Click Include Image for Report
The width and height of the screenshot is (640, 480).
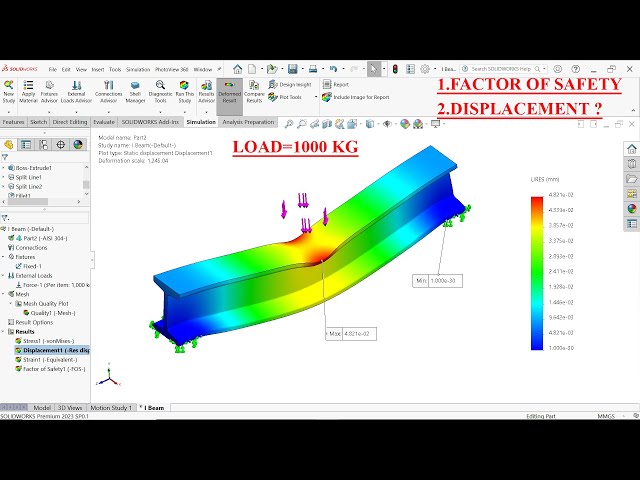click(x=356, y=97)
